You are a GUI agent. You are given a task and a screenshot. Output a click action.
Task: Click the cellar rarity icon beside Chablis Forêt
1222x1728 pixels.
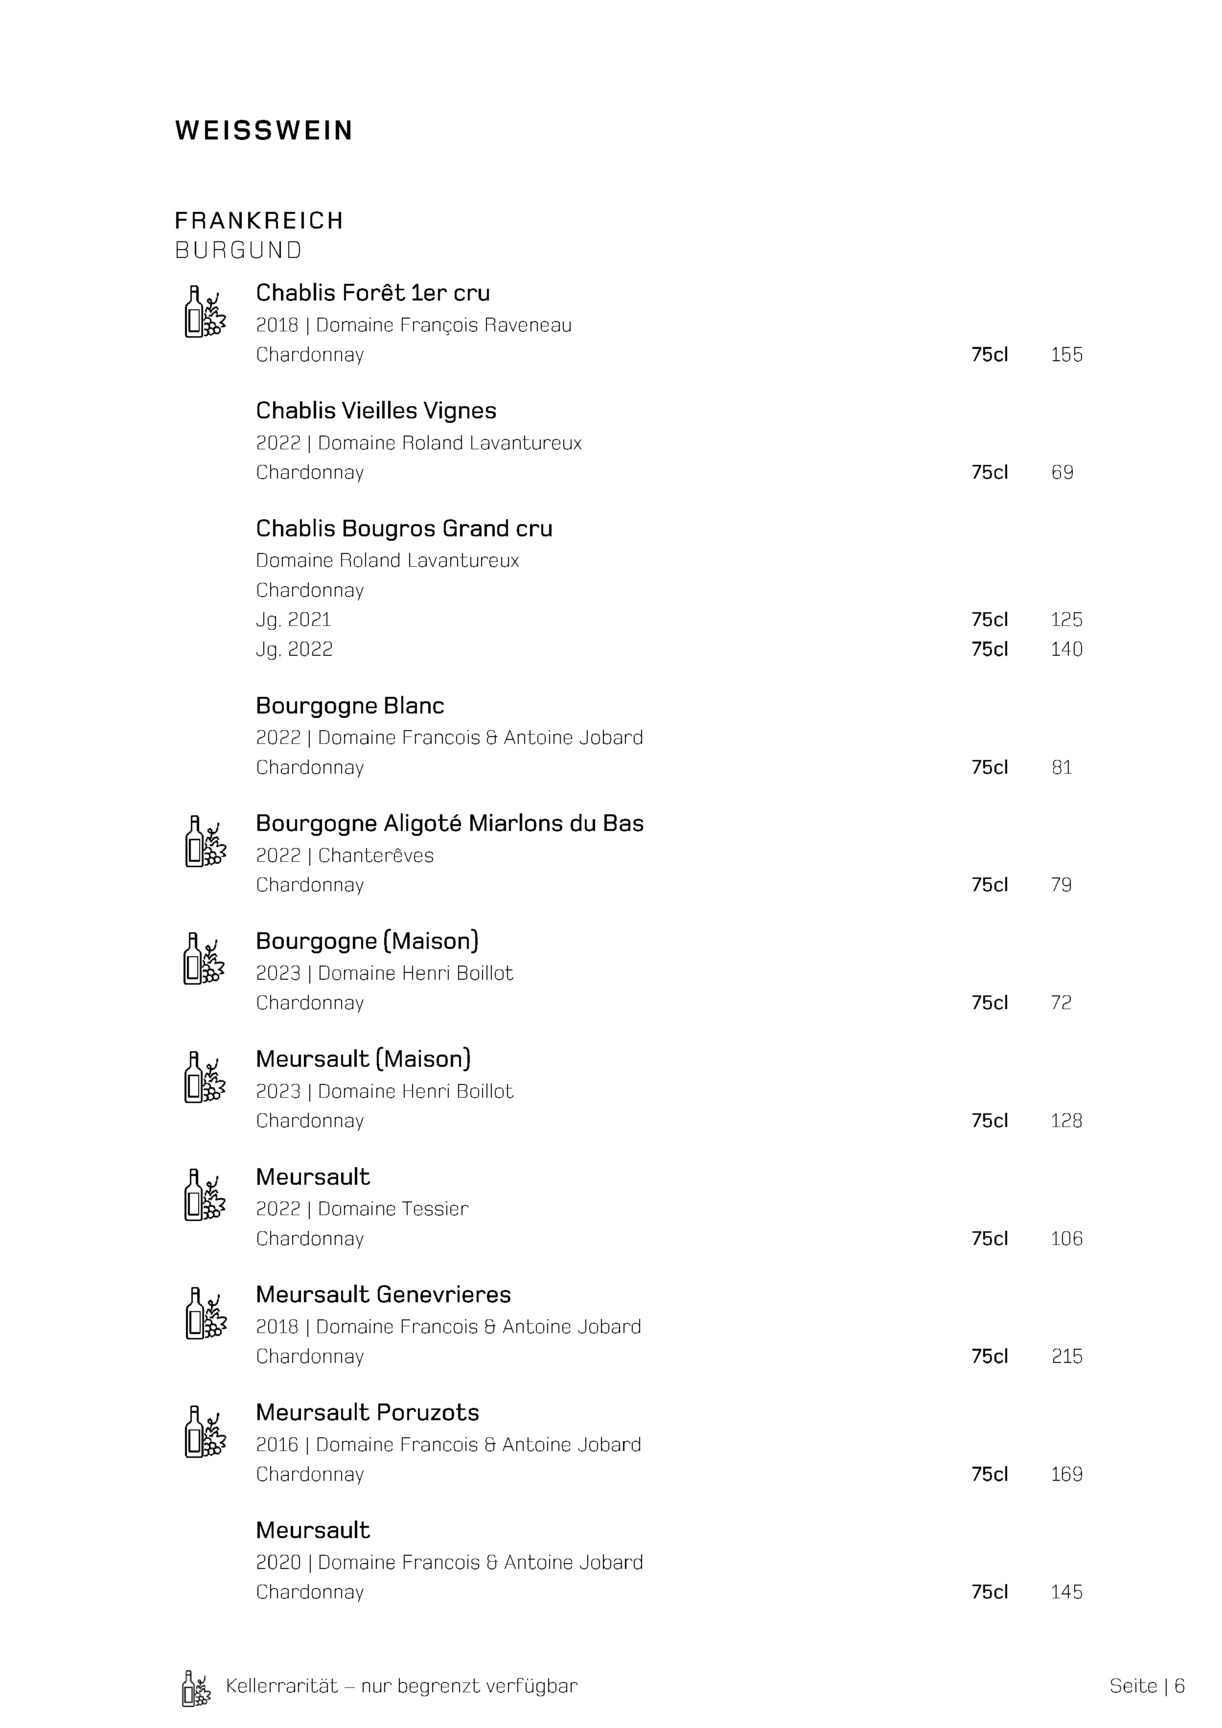(x=205, y=311)
